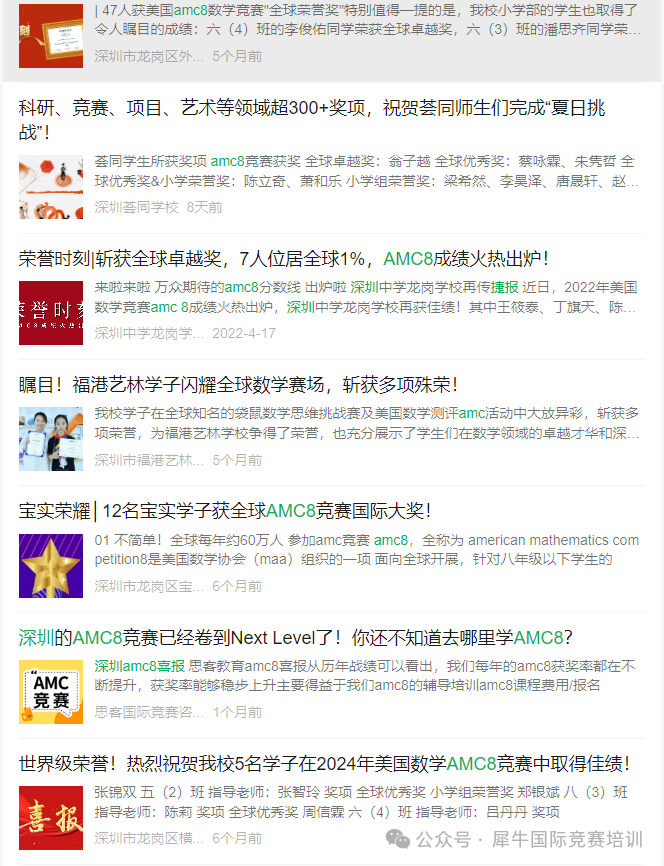Click source account 深圳荟同学校

click(136, 207)
